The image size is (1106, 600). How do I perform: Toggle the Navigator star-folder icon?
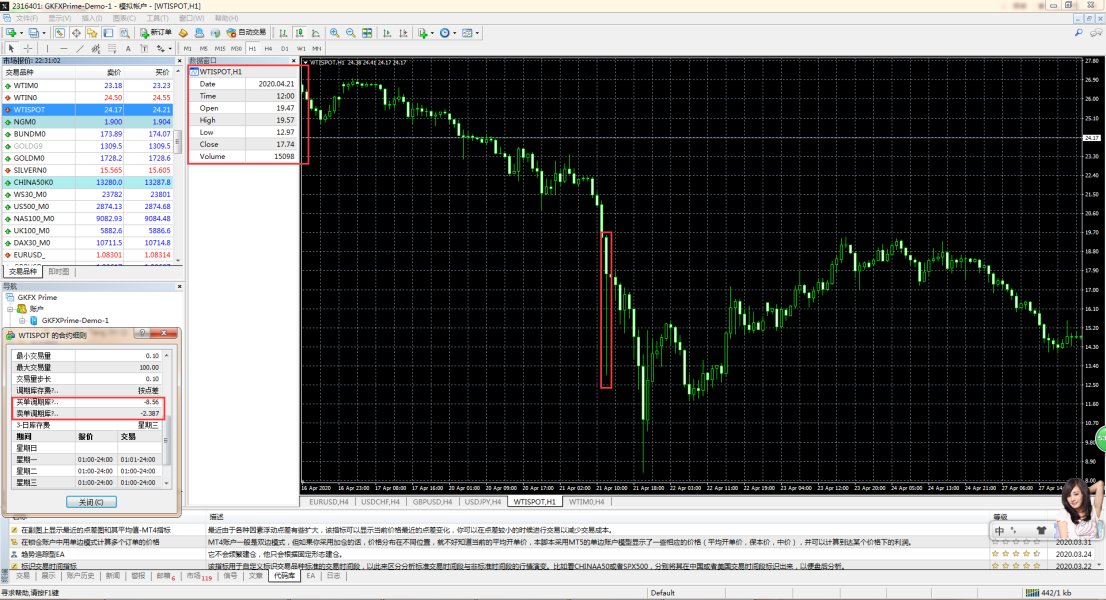[92, 32]
